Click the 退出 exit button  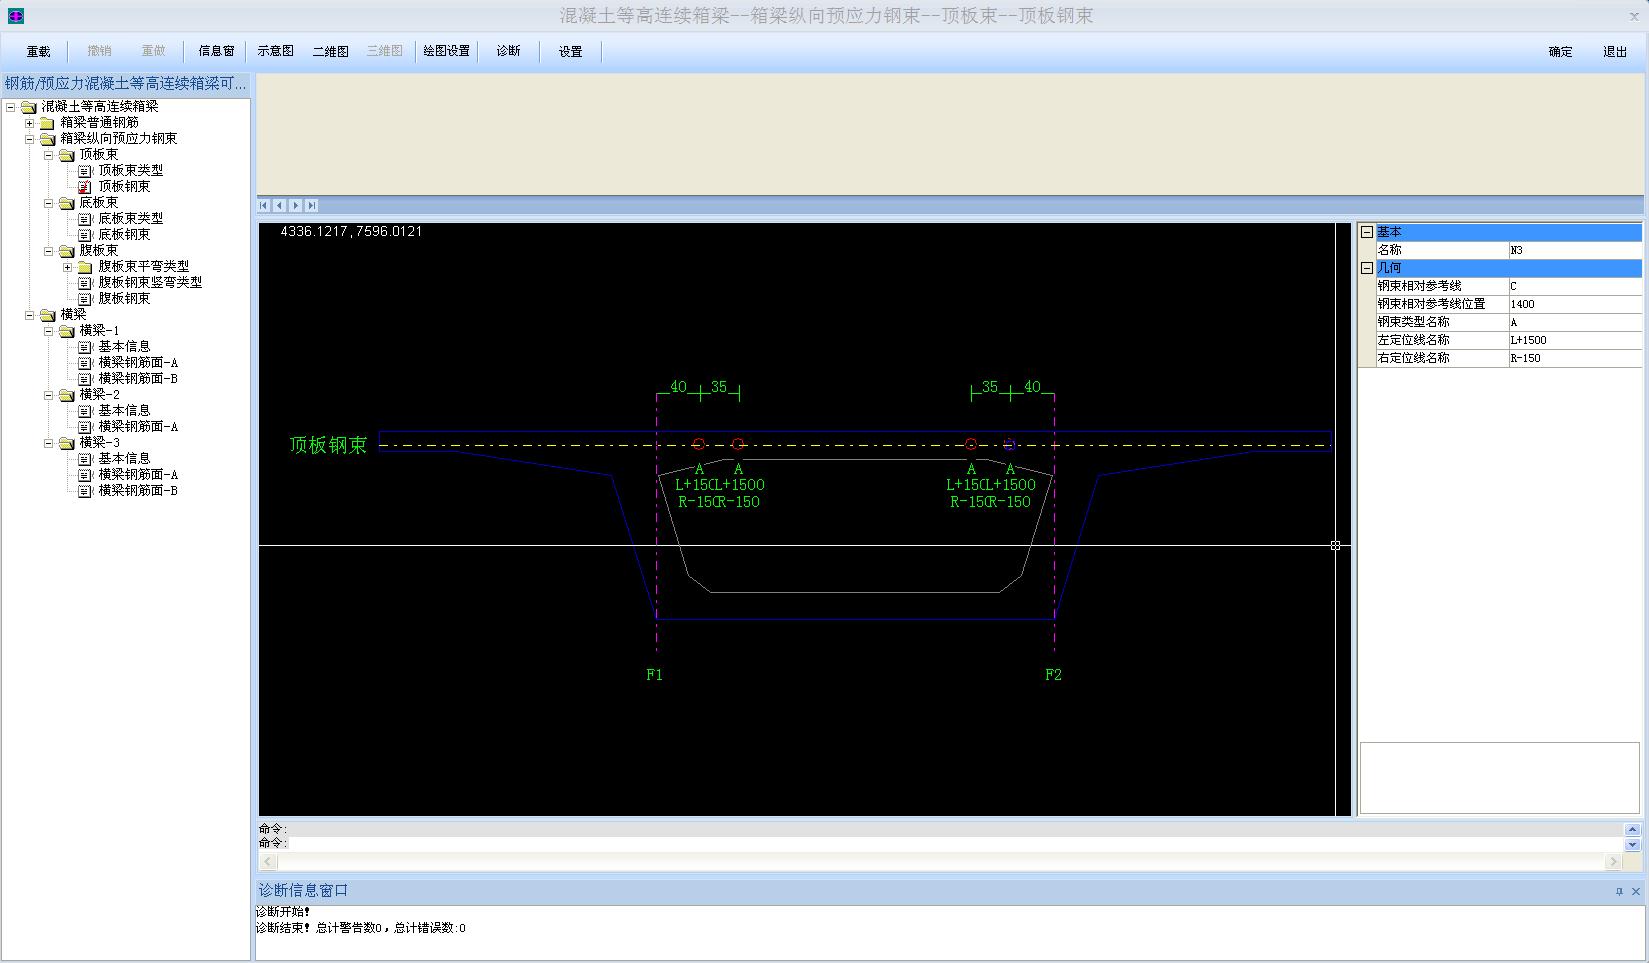[1615, 52]
